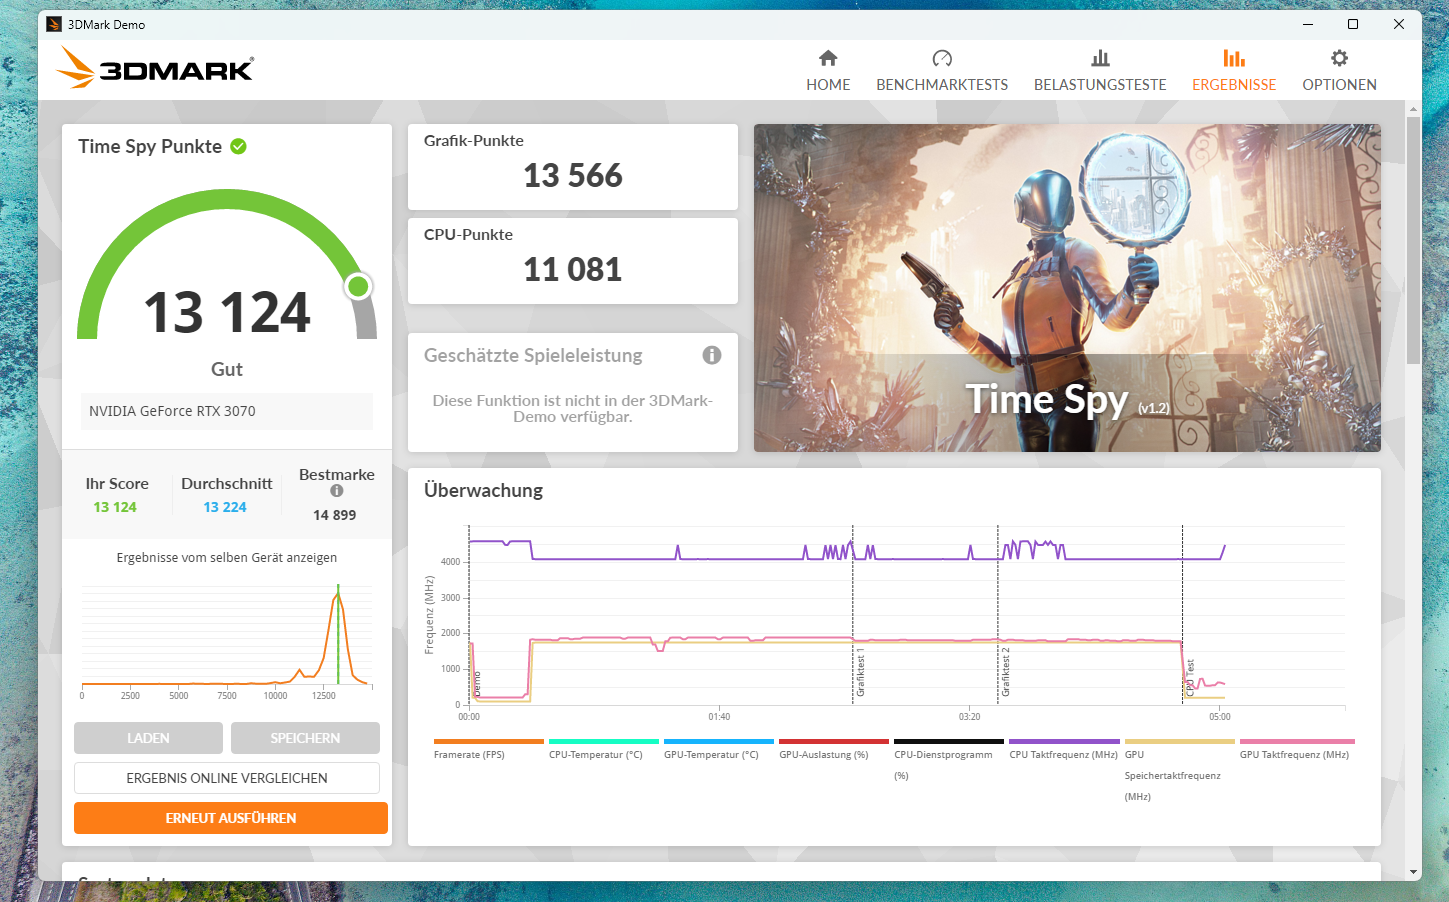Click the Grafik-Punkte score 13 566
The width and height of the screenshot is (1449, 902).
click(573, 176)
